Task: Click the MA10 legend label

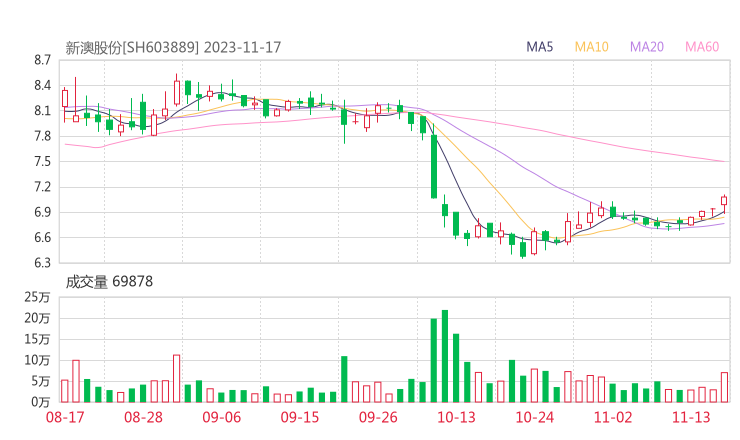Action: (591, 47)
